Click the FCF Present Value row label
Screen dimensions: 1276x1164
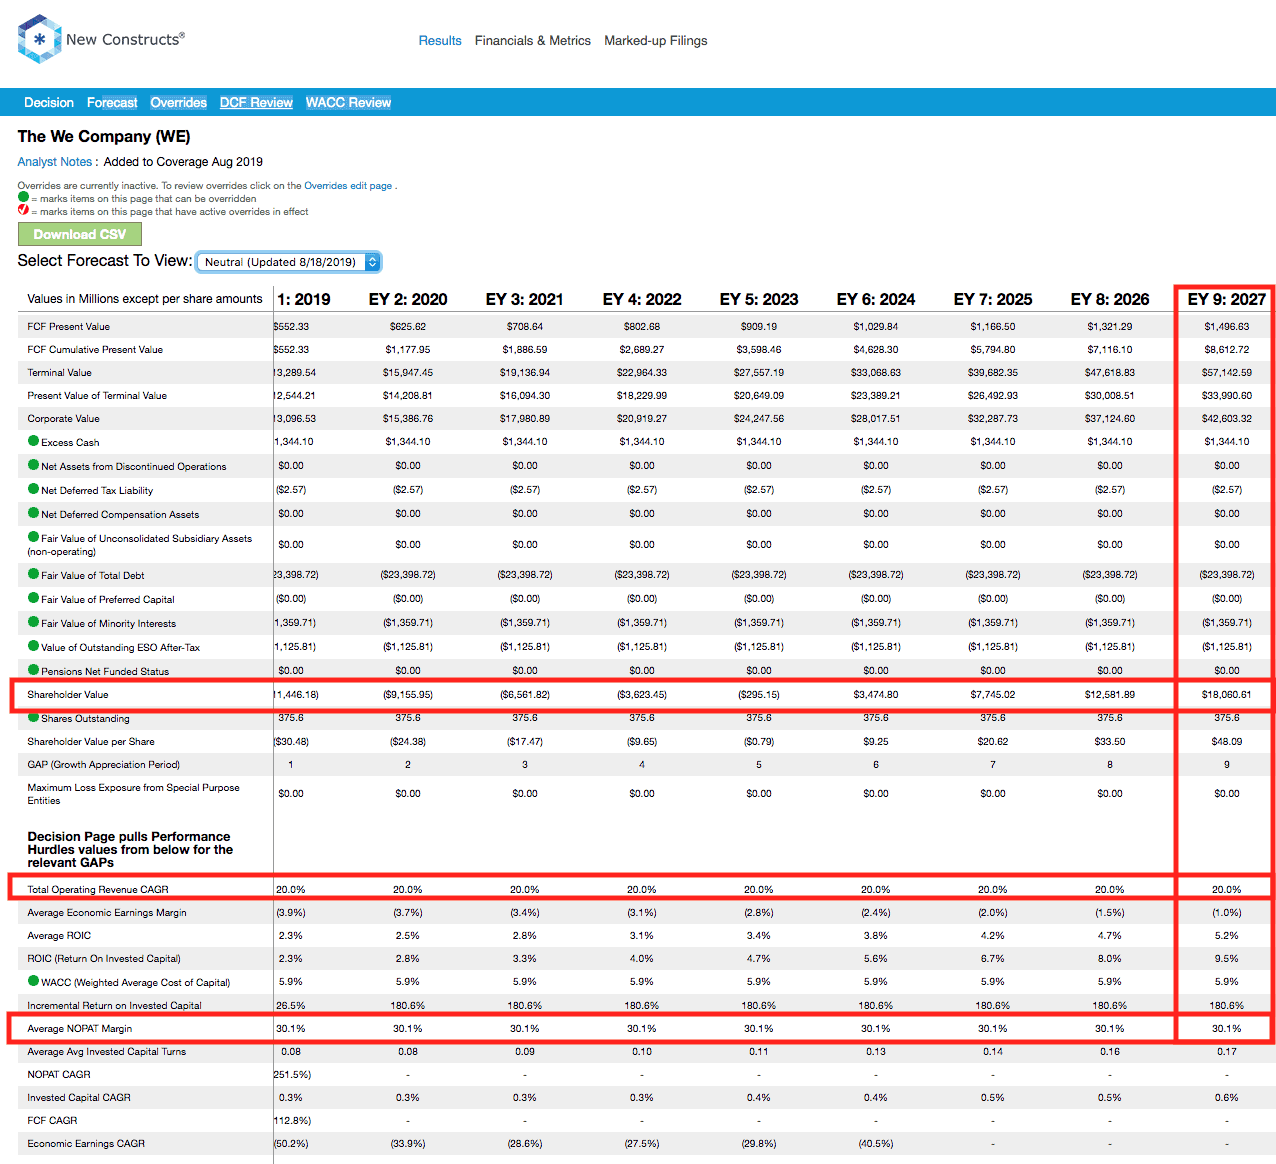(x=69, y=327)
